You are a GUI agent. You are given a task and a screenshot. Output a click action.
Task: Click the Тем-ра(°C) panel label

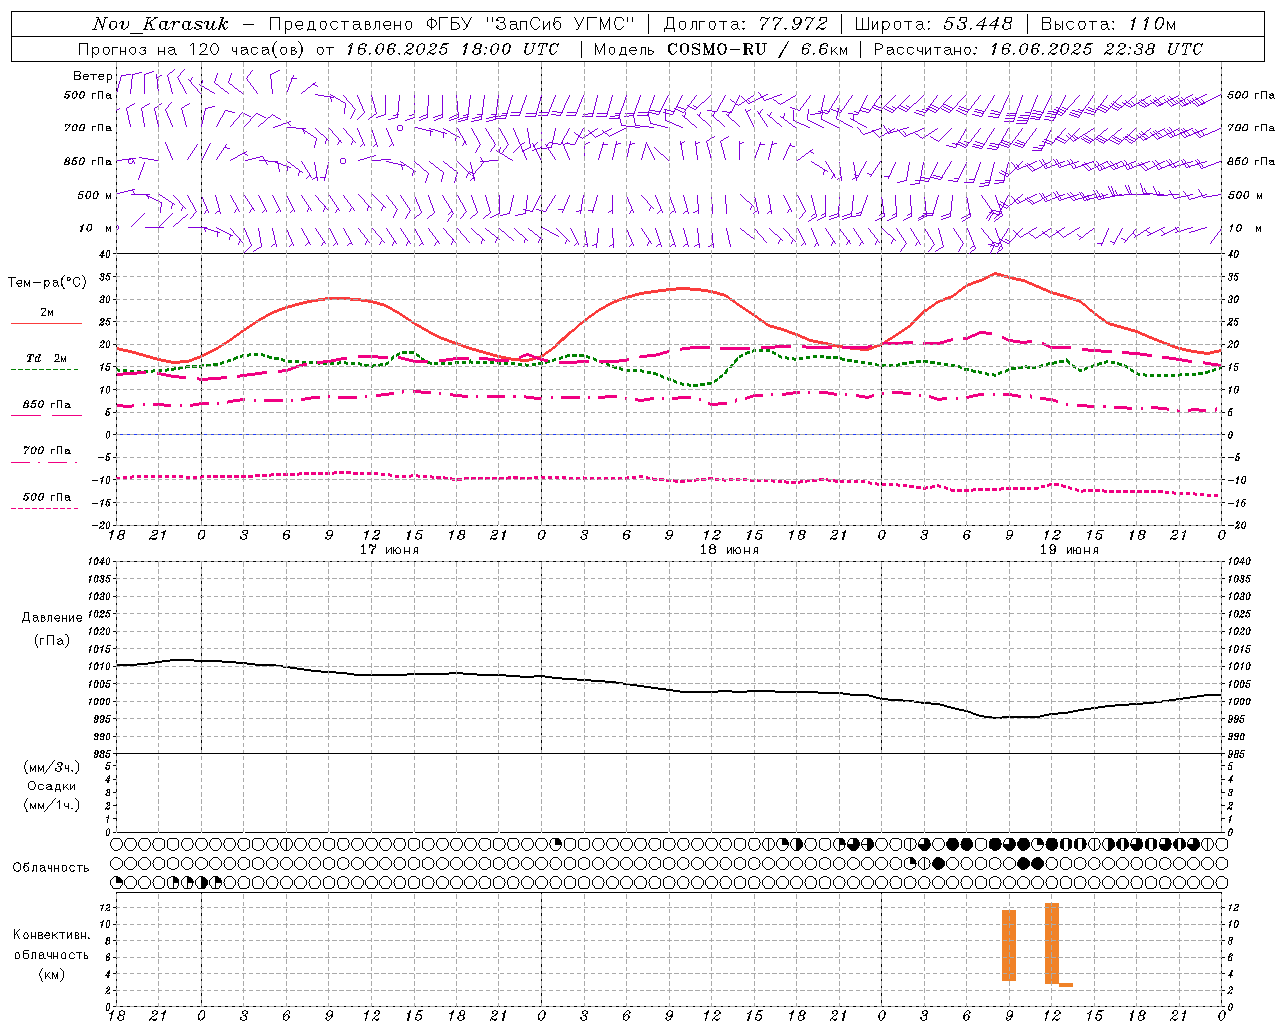[47, 282]
